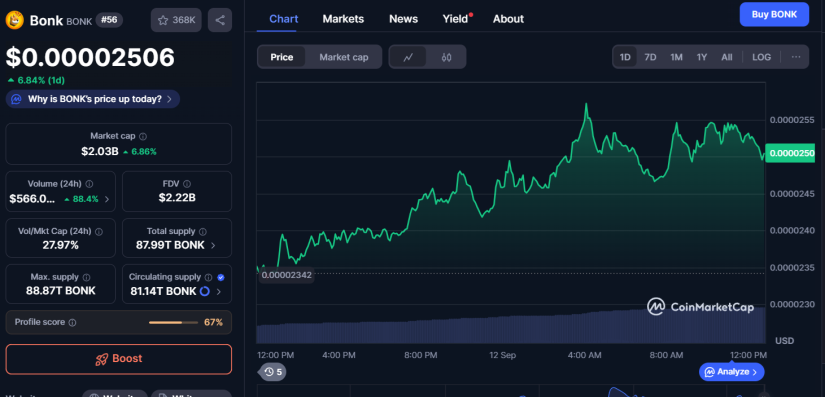
Task: Click the Profile score info icon
Action: click(x=73, y=322)
